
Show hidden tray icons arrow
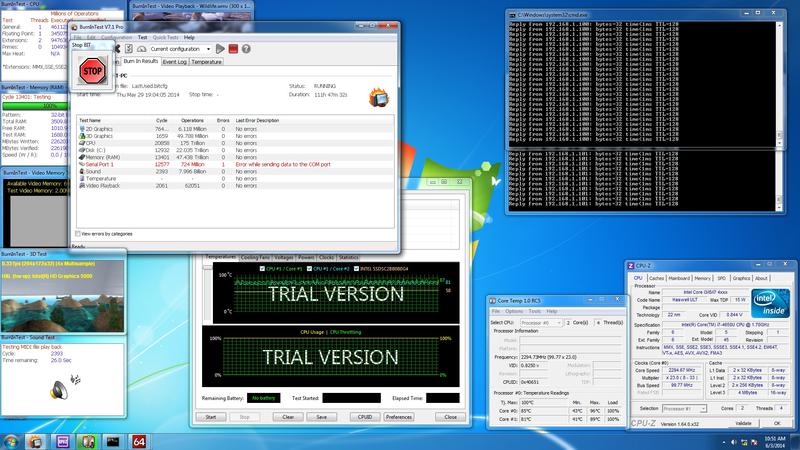coord(723,442)
